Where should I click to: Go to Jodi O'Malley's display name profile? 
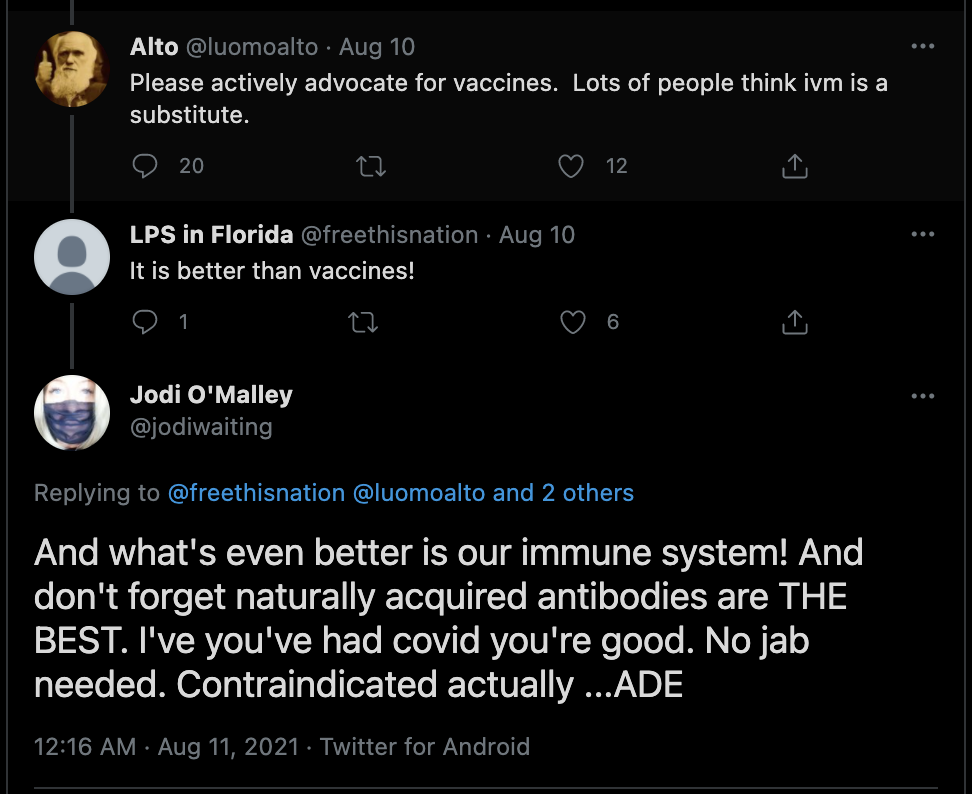tap(211, 395)
